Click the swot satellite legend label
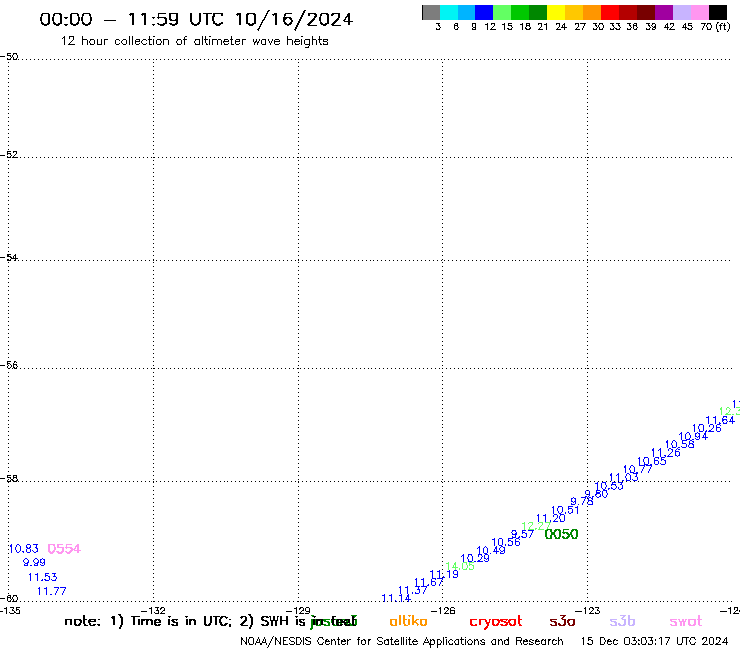The width and height of the screenshot is (740, 650). pos(686,622)
